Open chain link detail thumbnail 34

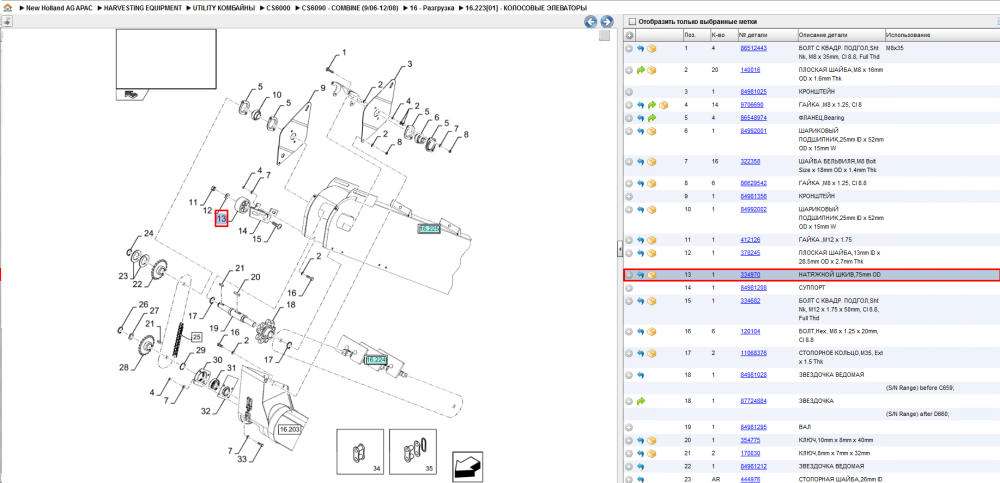pos(360,452)
